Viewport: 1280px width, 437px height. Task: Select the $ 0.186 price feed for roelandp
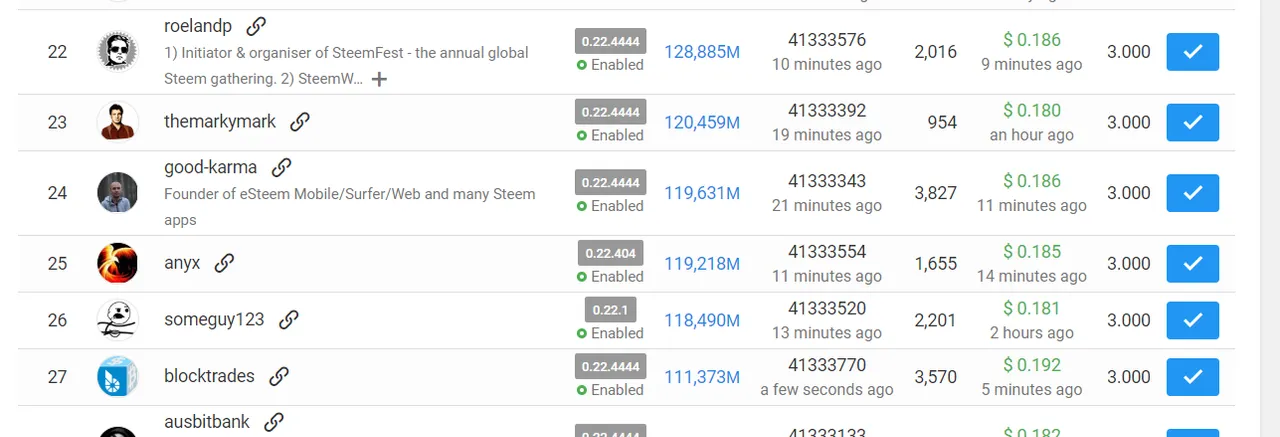coord(1032,40)
